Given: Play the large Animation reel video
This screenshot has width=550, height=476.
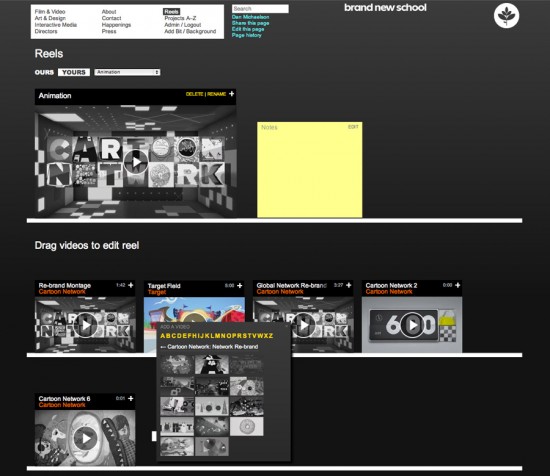Looking at the screenshot, I should 136,162.
